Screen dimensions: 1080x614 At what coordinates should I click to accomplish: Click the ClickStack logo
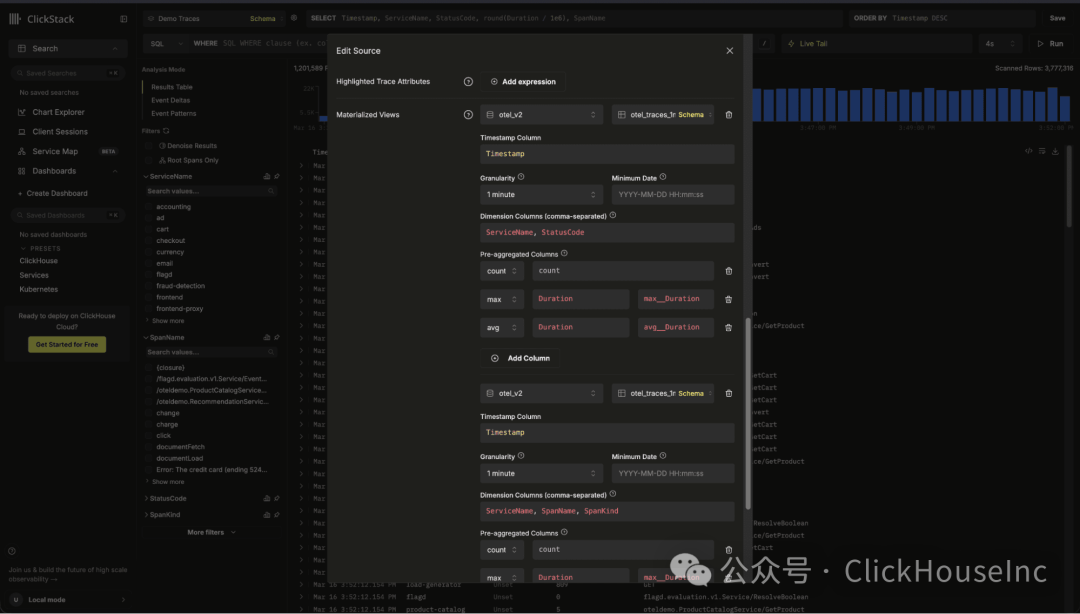42,19
